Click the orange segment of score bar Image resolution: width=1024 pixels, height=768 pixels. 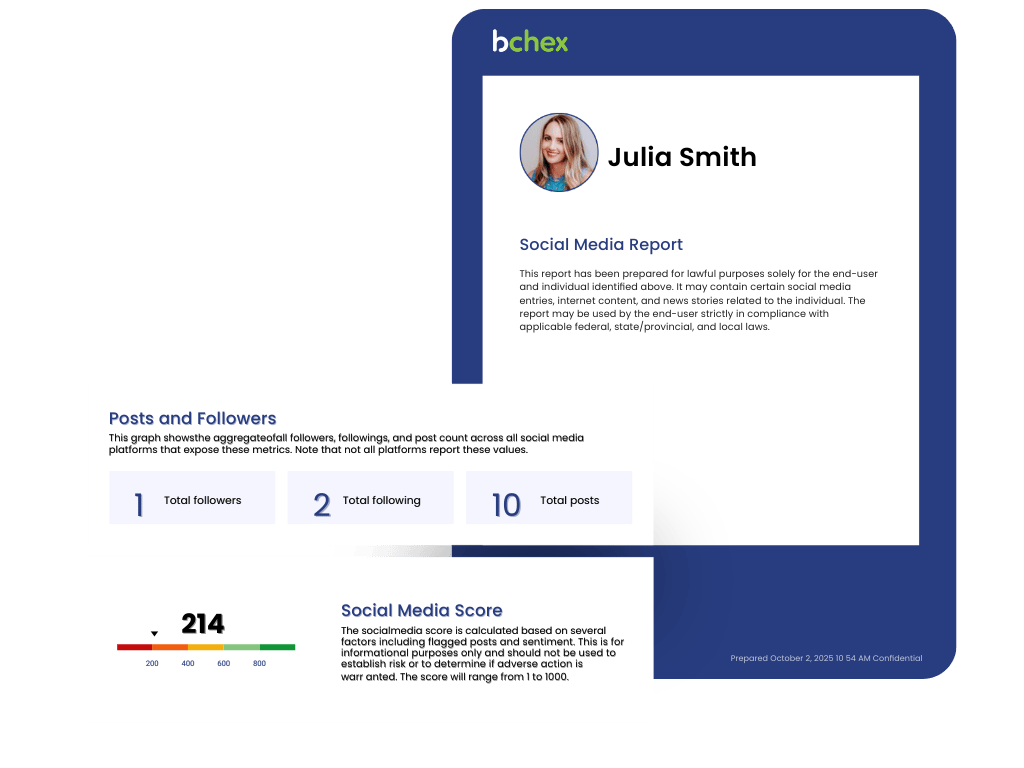pos(170,647)
